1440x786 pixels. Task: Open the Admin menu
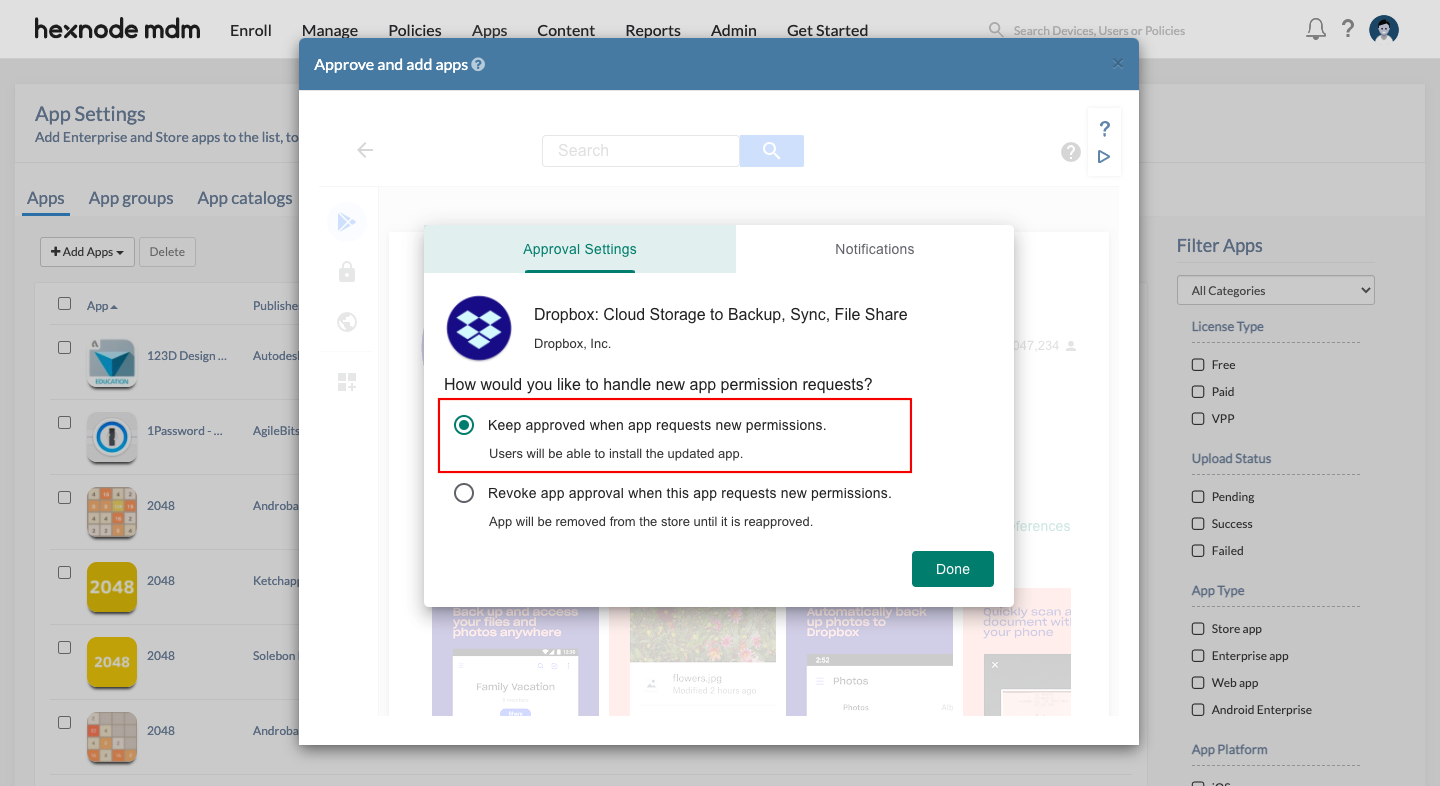click(x=734, y=30)
